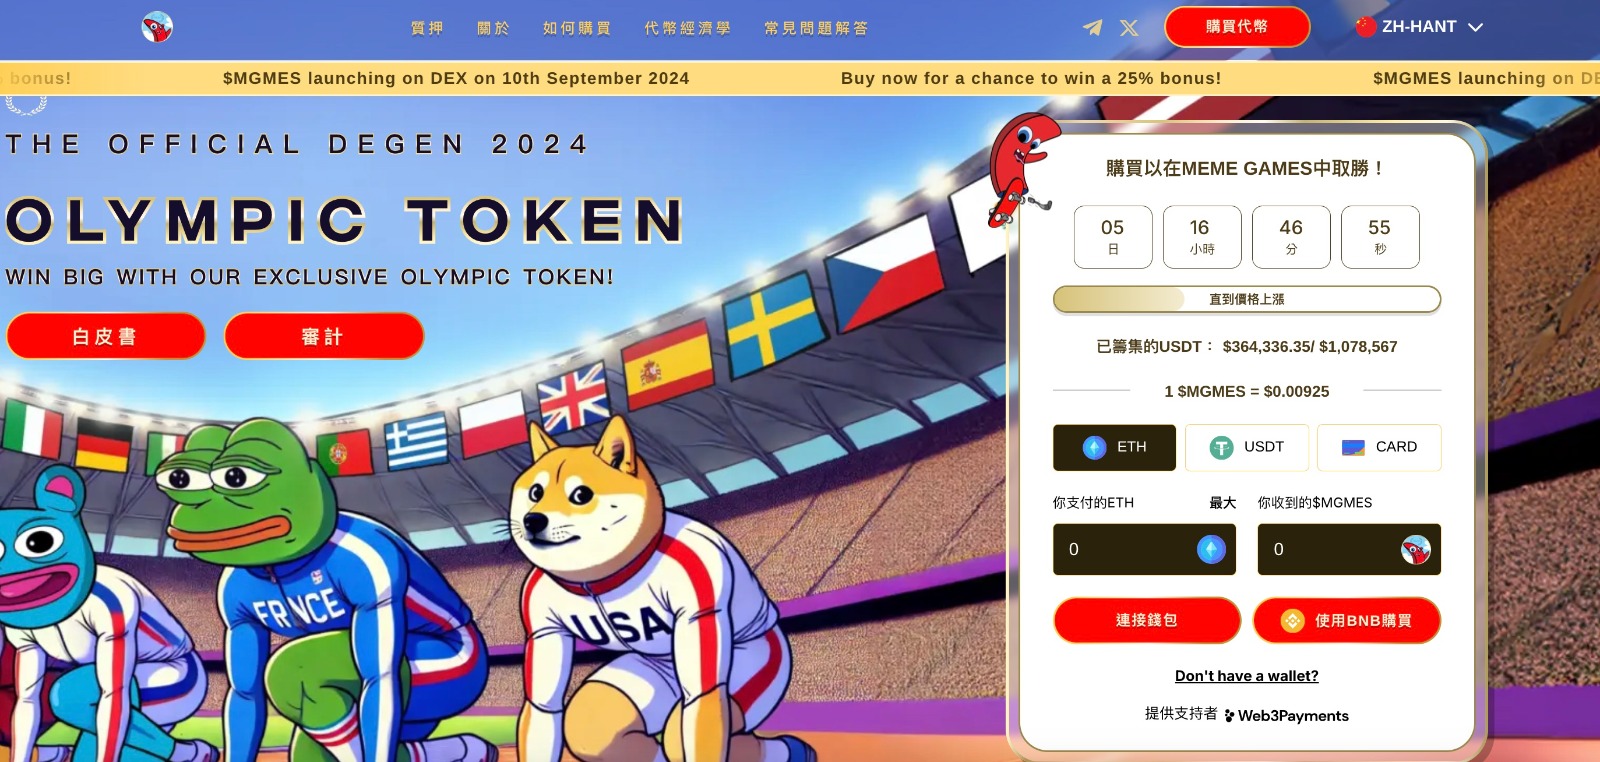Open the Don't have a wallet? link

(x=1246, y=676)
